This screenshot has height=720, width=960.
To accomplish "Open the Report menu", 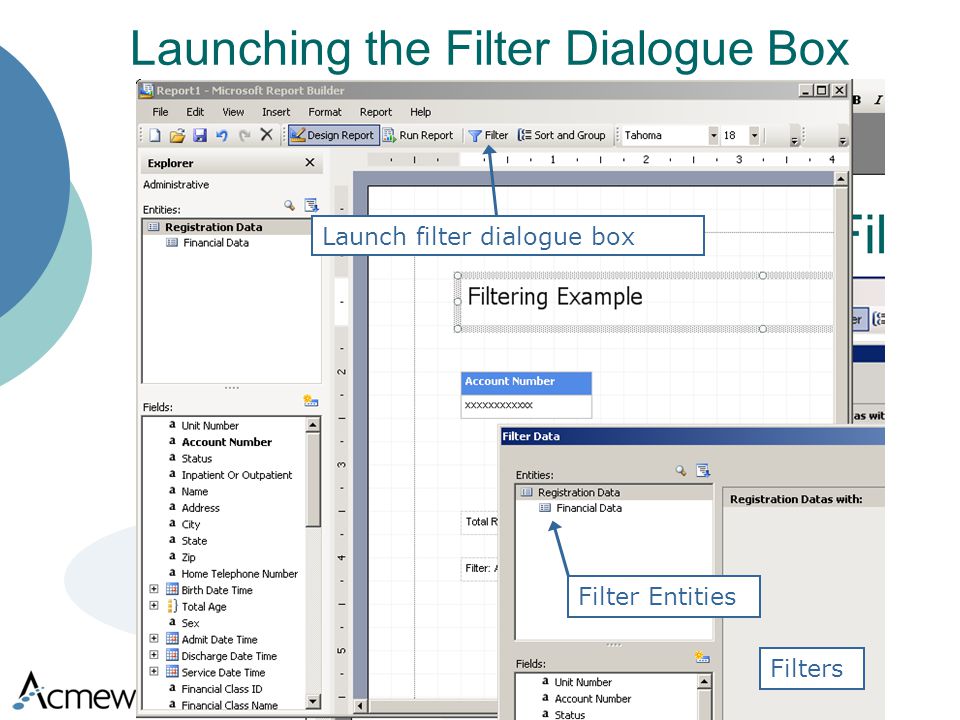I will 376,112.
